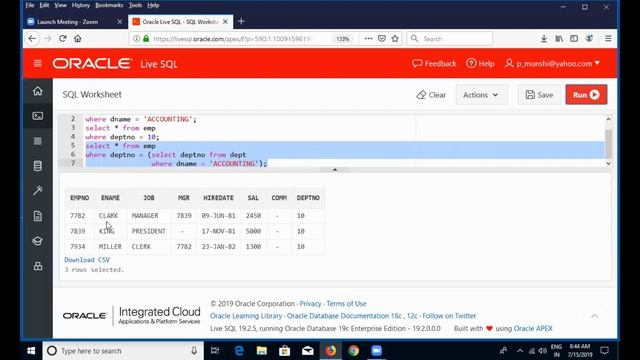Viewport: 640px width, 360px height.
Task: Reload the current page
Action: [62, 38]
